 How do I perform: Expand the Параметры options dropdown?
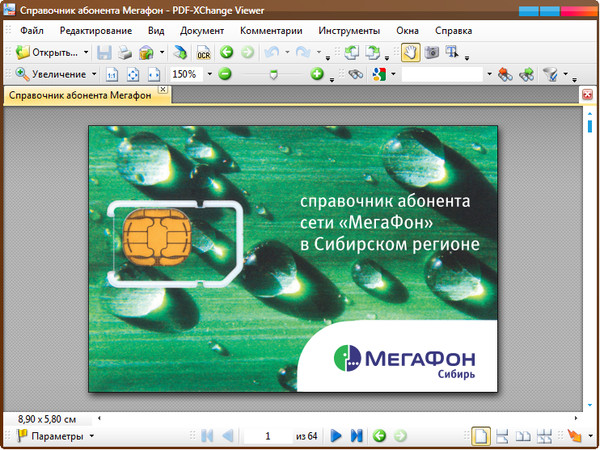click(x=92, y=436)
